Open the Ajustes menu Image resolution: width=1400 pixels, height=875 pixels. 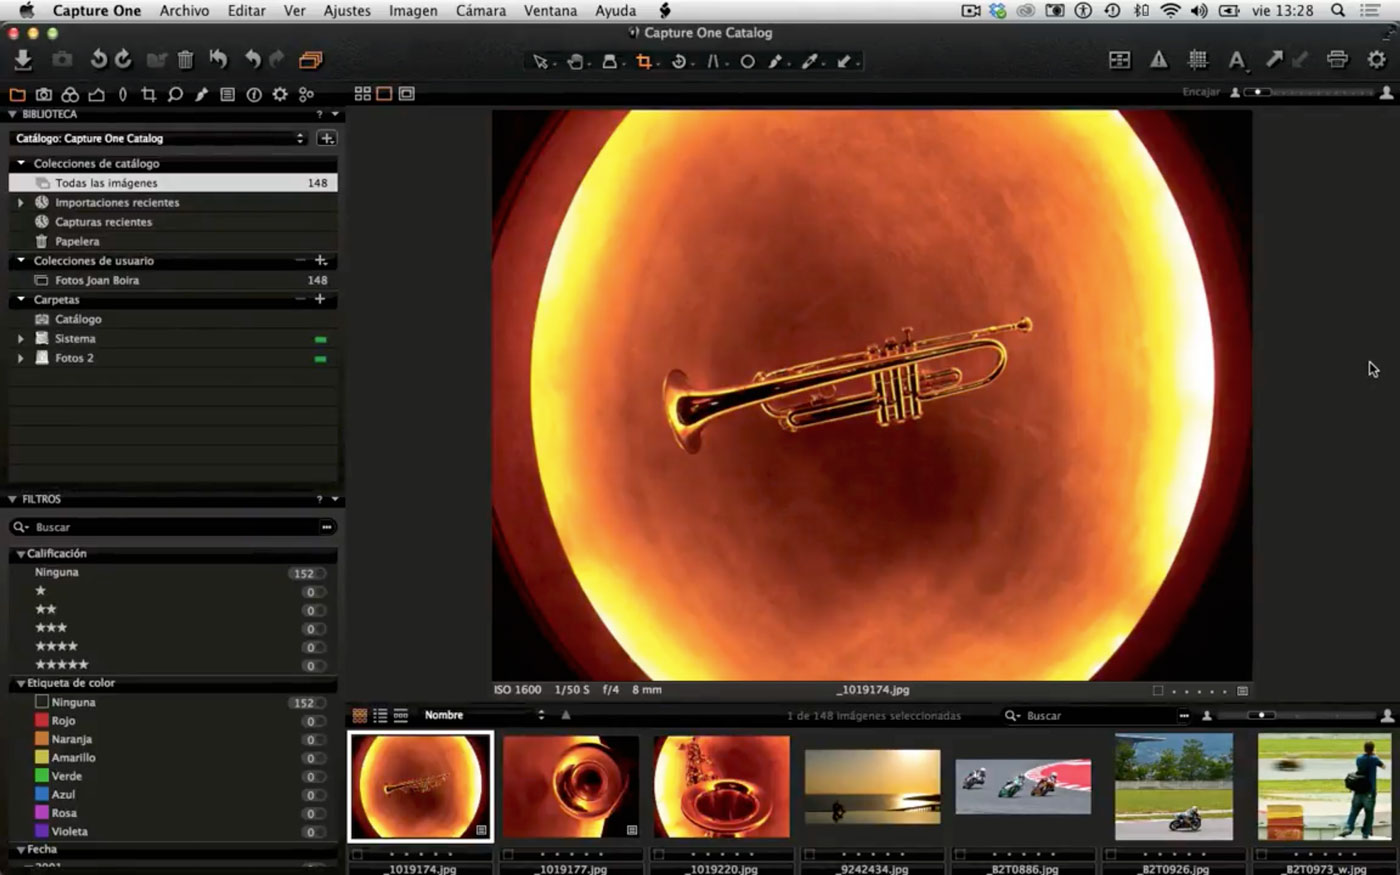(347, 11)
